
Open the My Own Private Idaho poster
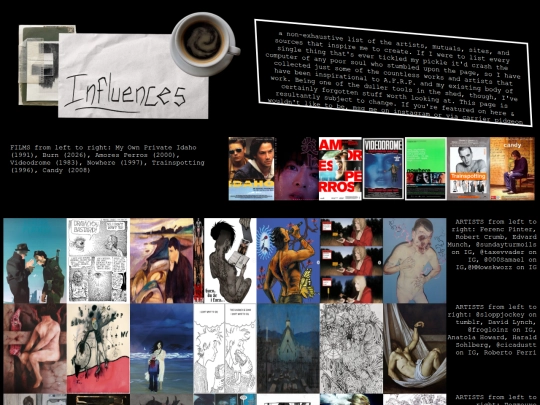(251, 169)
